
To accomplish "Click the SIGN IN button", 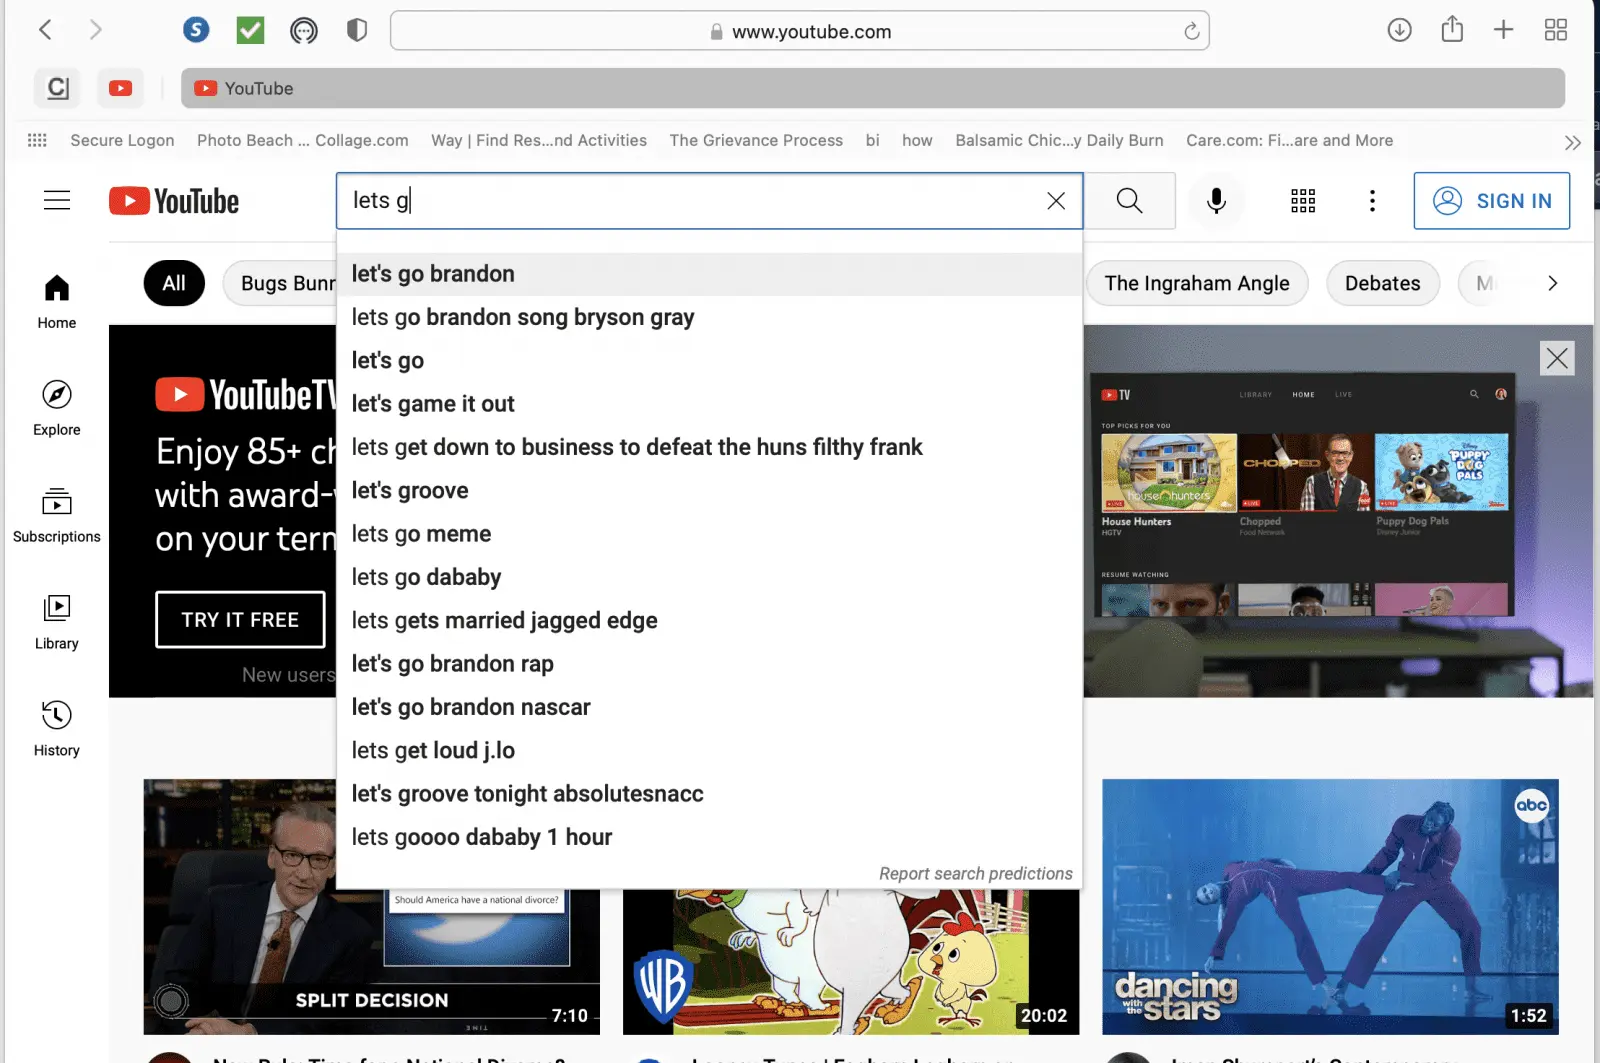I will [1491, 201].
